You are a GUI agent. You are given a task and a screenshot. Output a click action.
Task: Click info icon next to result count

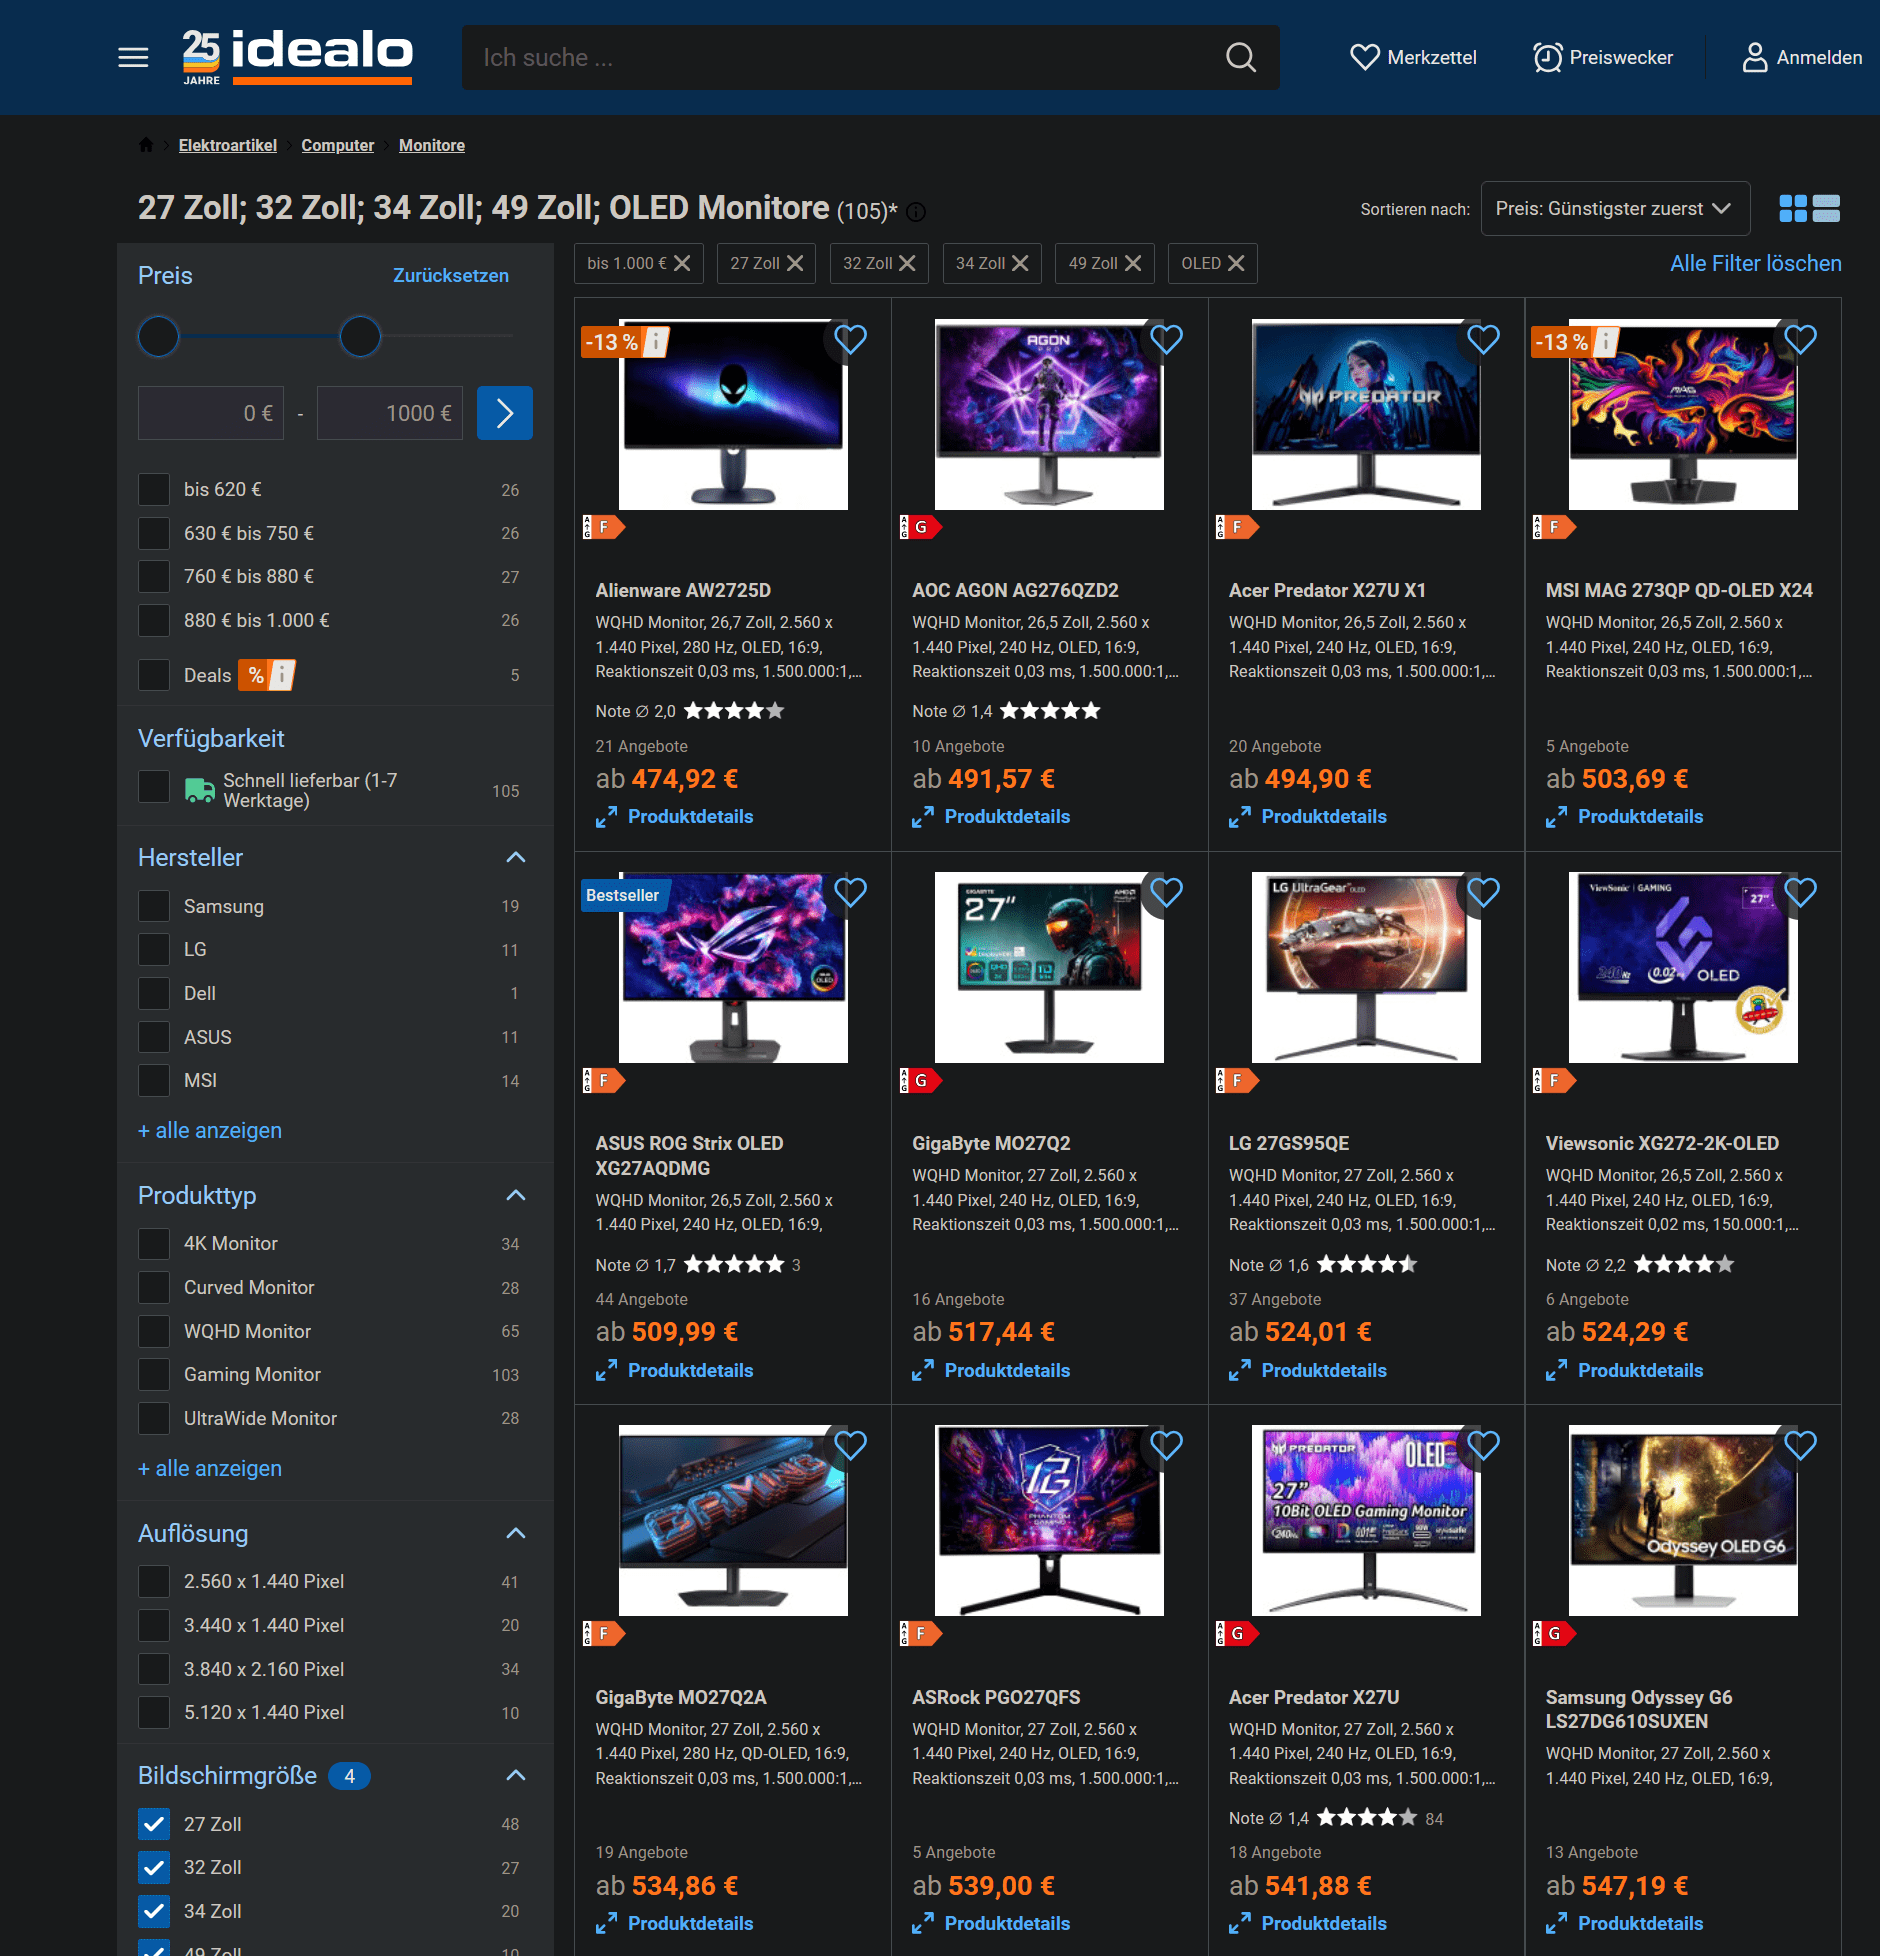pos(916,211)
